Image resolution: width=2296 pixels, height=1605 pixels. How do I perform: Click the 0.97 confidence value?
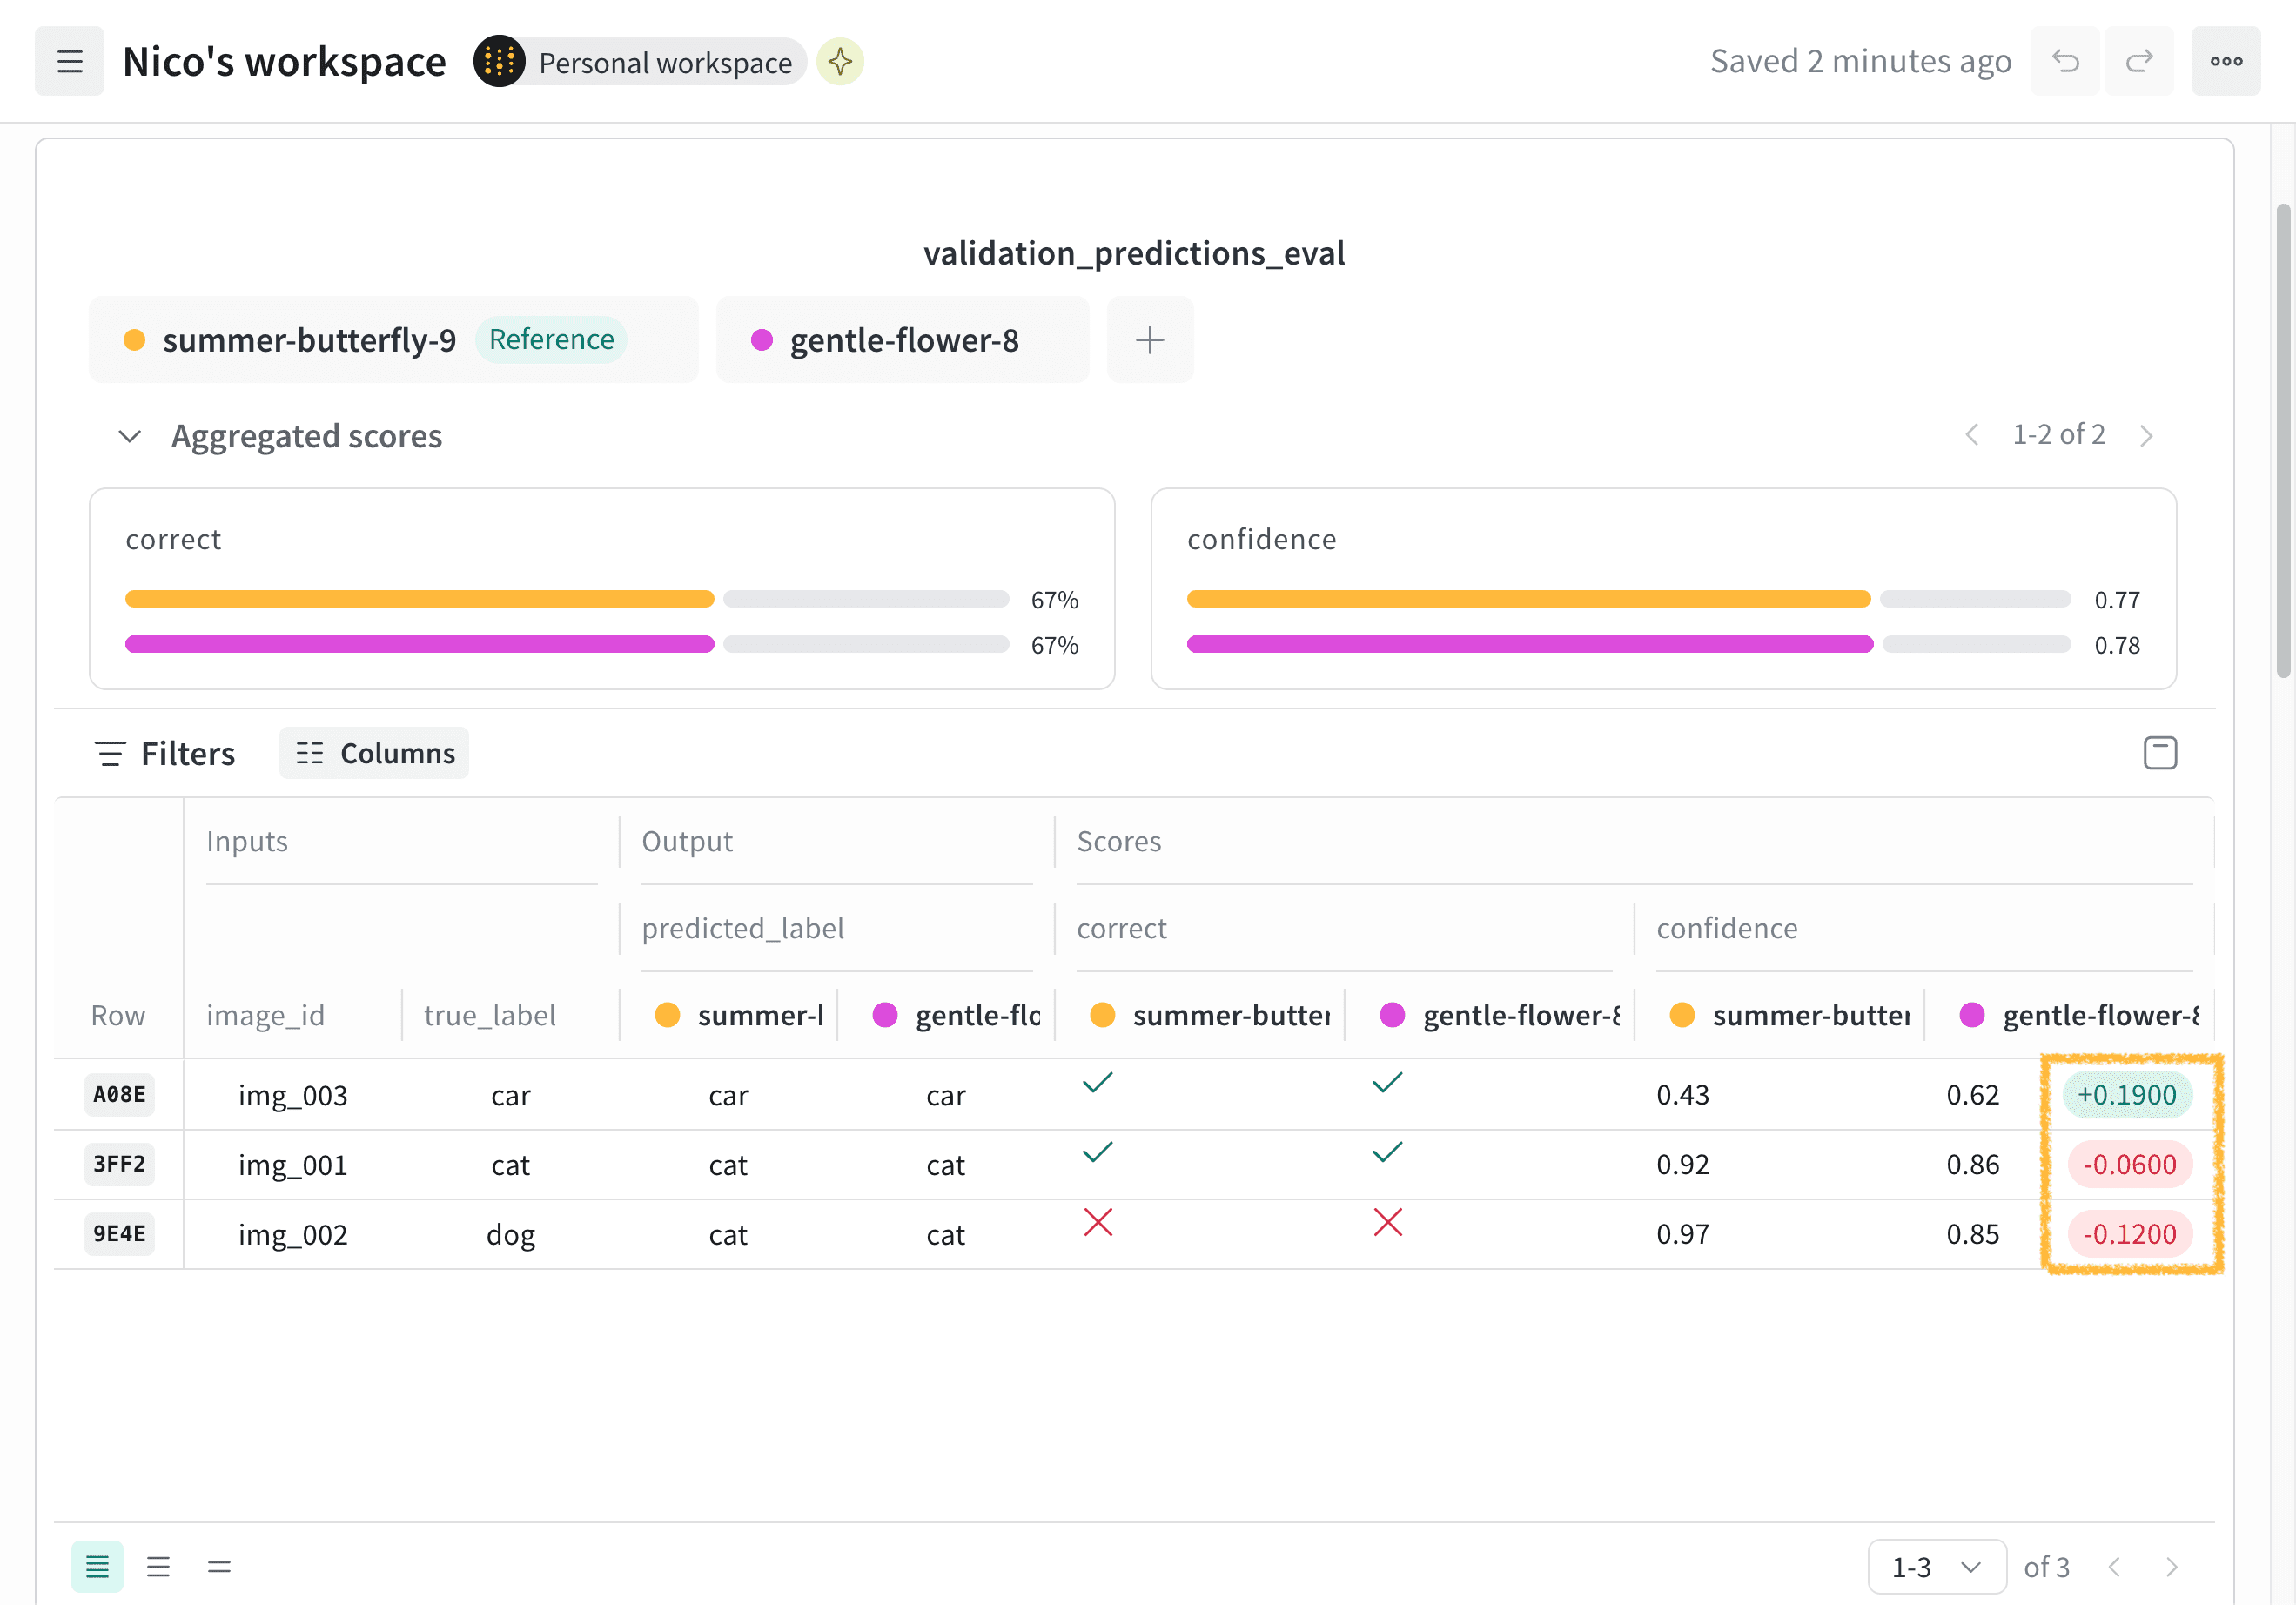click(1683, 1234)
